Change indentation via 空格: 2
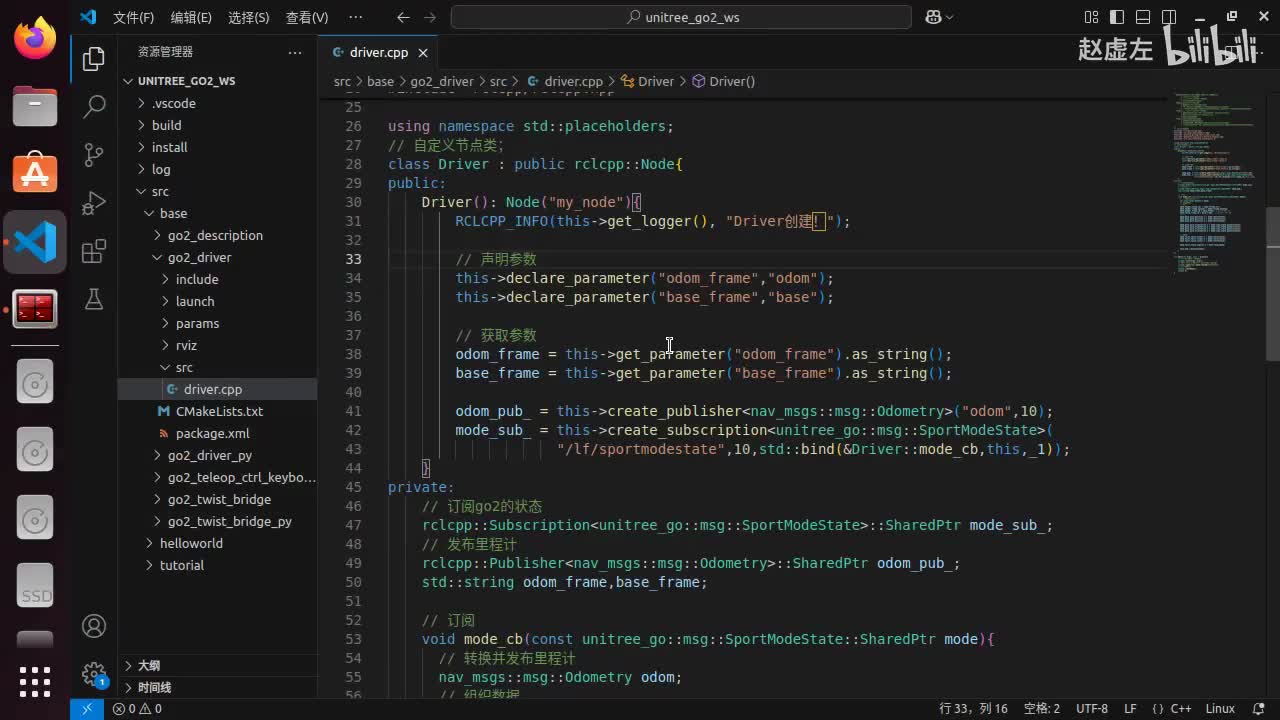This screenshot has height=720, width=1280. [x=1041, y=709]
